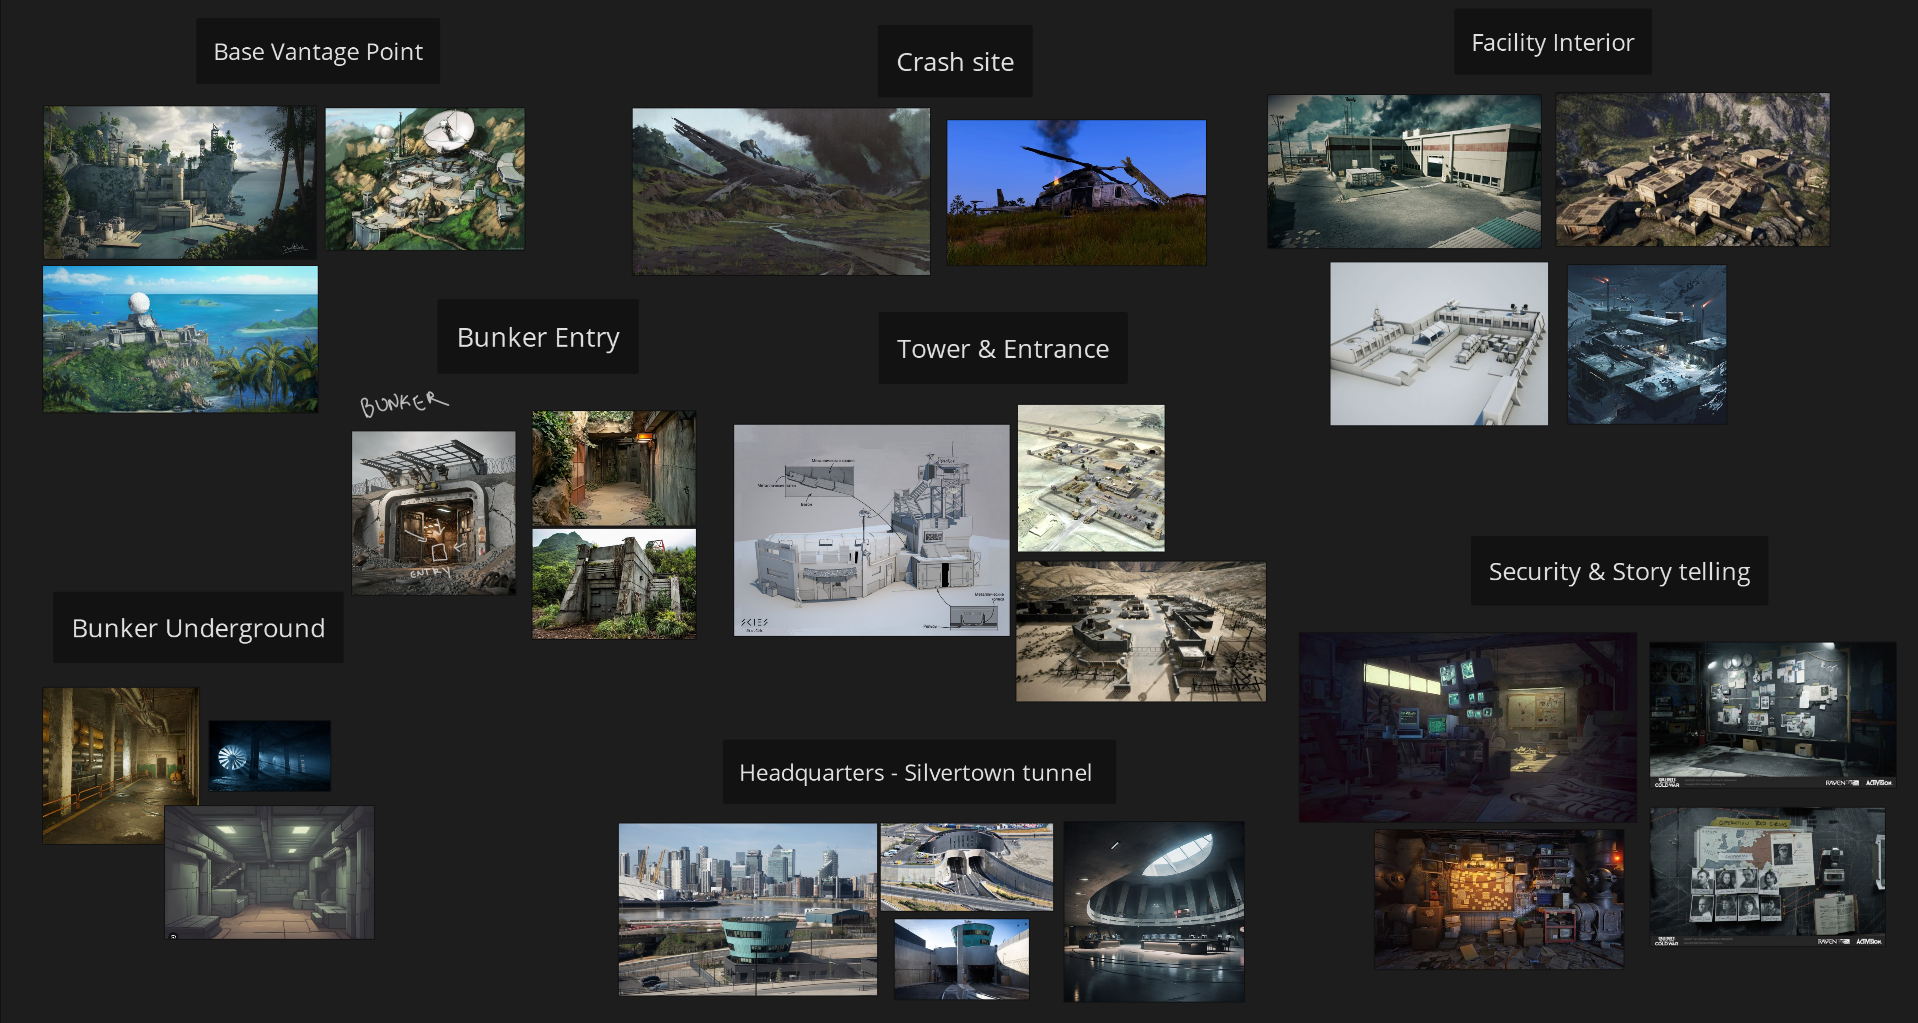This screenshot has height=1023, width=1918.
Task: Select the "Bunker Underground" label
Action: 198,628
